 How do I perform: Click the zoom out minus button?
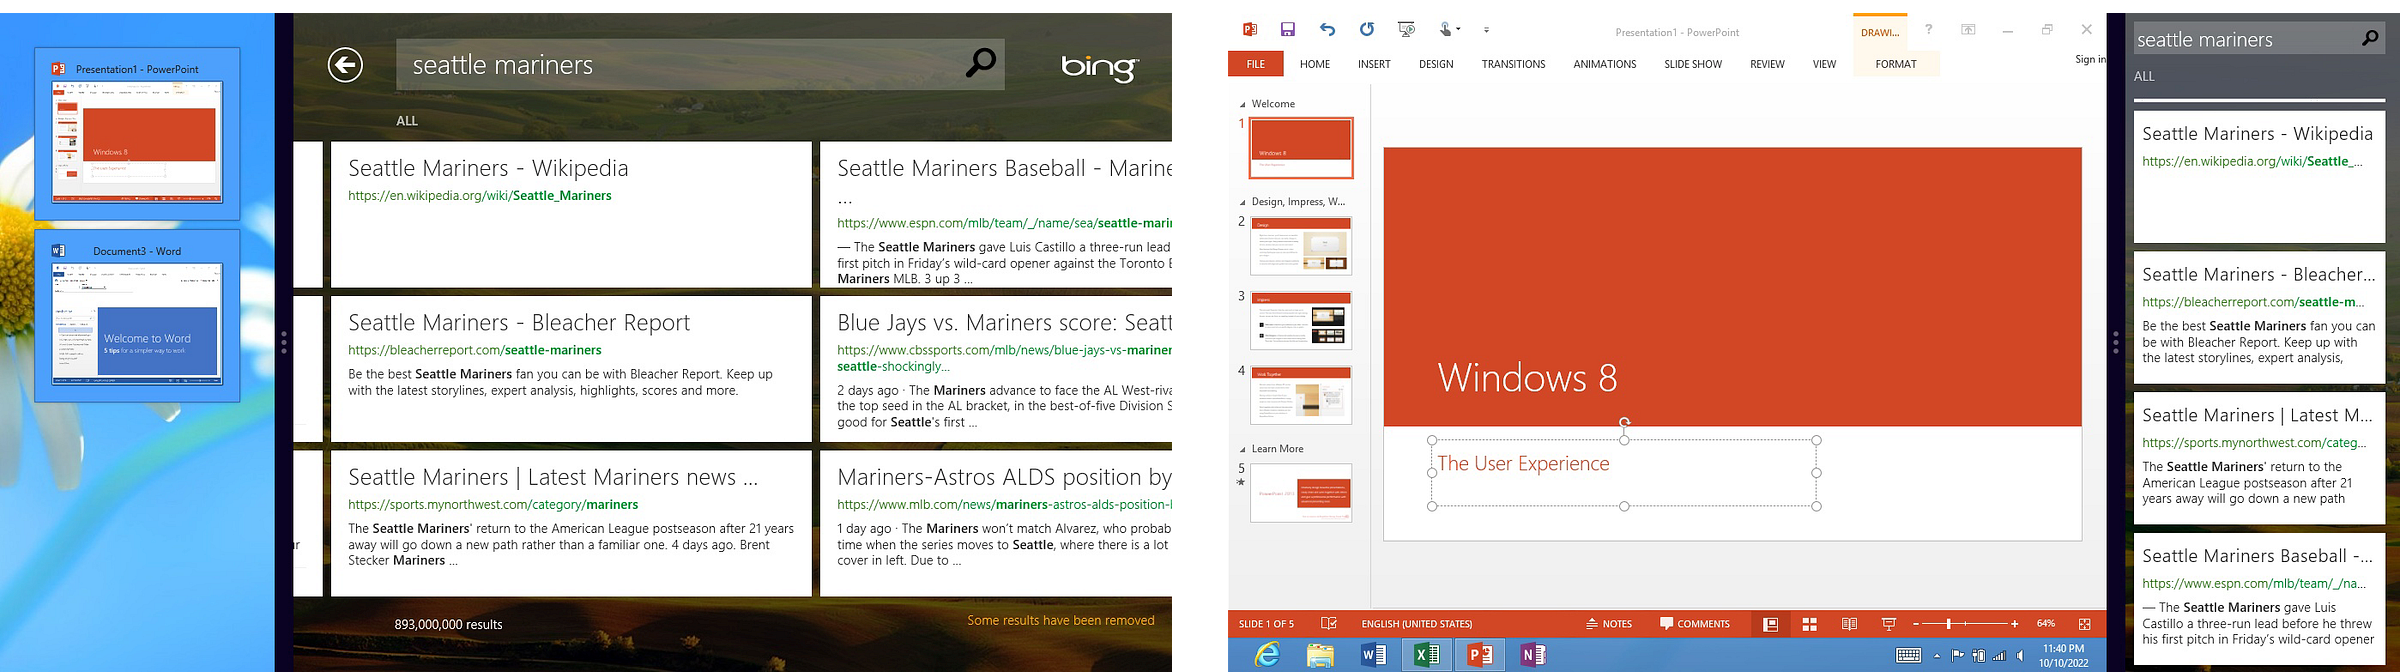tap(1916, 624)
